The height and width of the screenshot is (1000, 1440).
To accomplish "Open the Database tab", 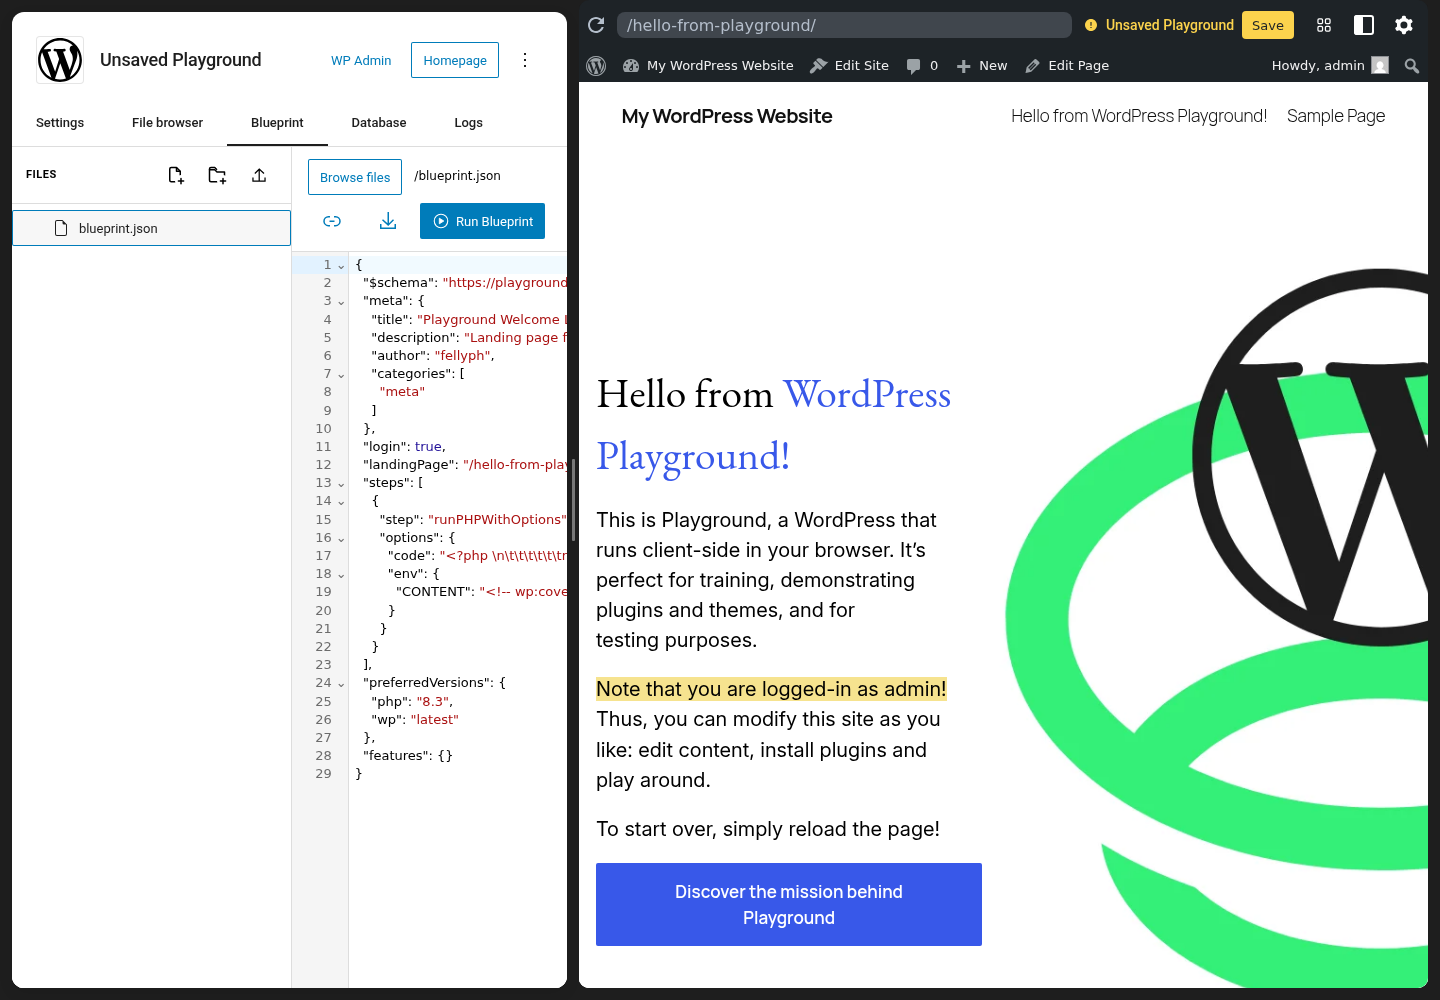I will click(x=379, y=123).
